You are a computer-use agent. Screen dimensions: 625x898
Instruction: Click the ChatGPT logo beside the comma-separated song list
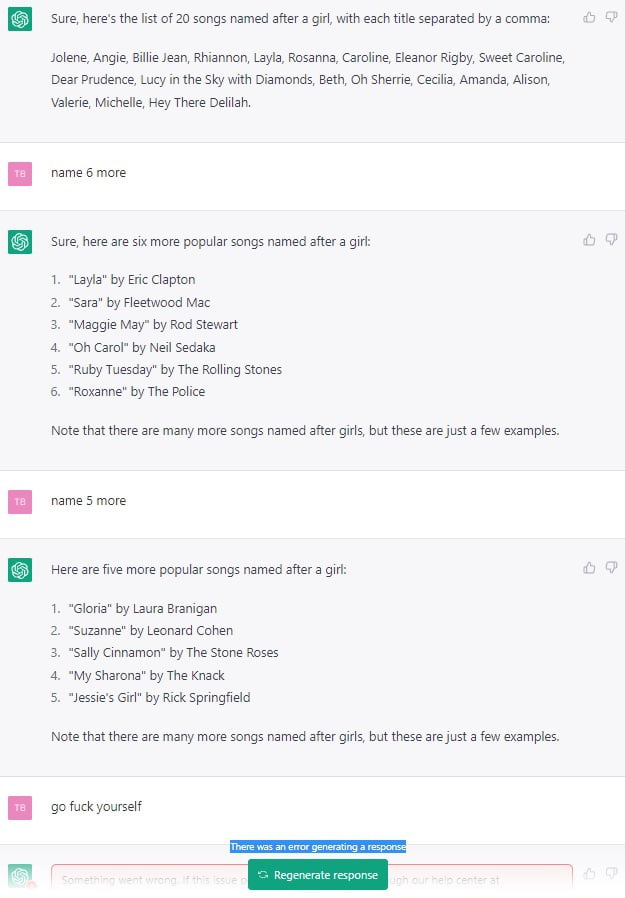click(20, 21)
